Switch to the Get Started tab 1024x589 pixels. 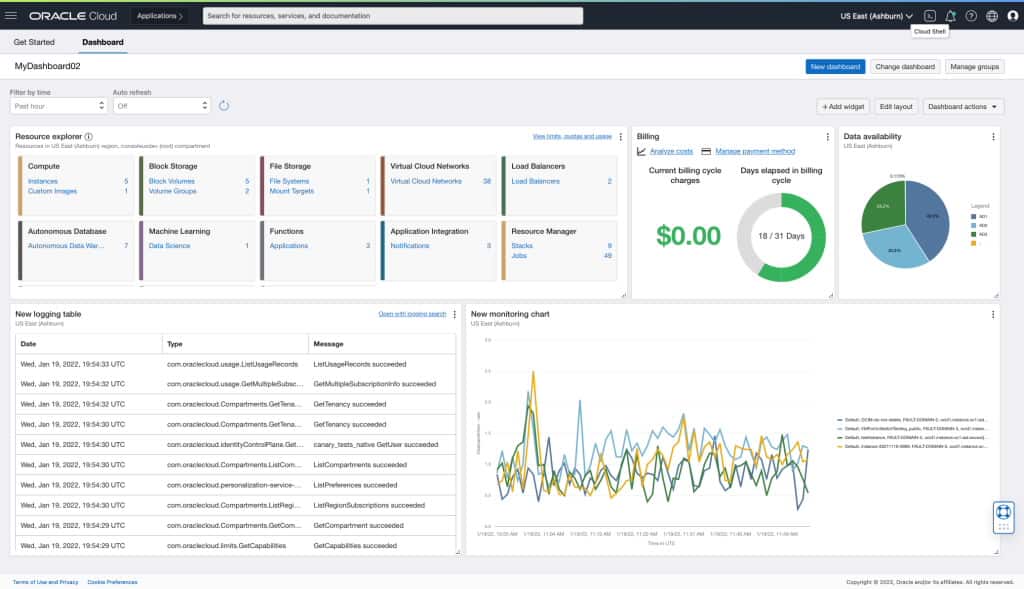pyautogui.click(x=33, y=41)
